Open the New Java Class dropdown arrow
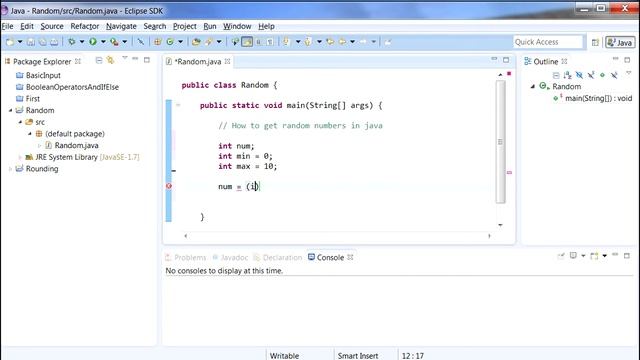 pyautogui.click(x=180, y=42)
